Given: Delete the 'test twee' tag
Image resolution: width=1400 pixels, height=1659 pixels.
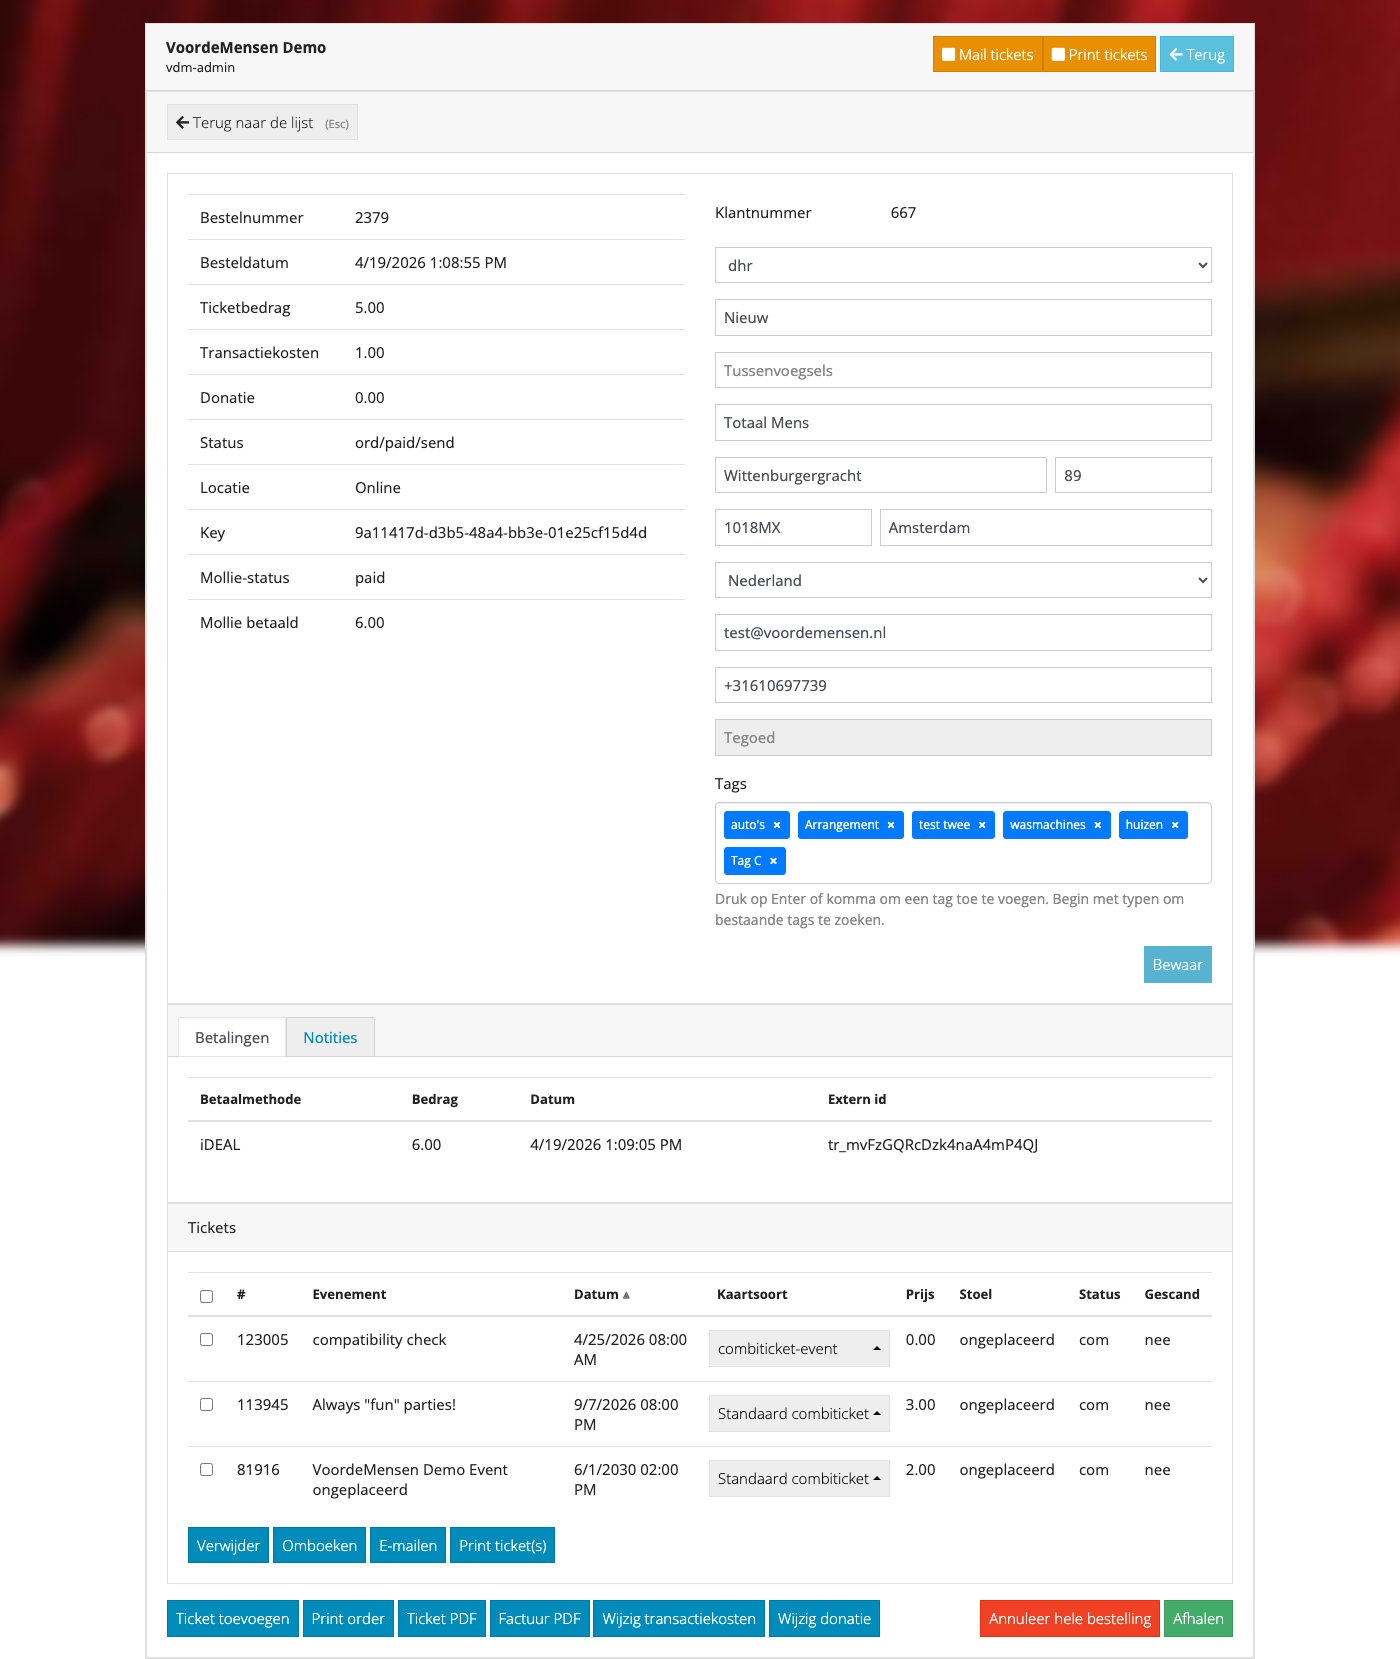Looking at the screenshot, I should tap(982, 825).
